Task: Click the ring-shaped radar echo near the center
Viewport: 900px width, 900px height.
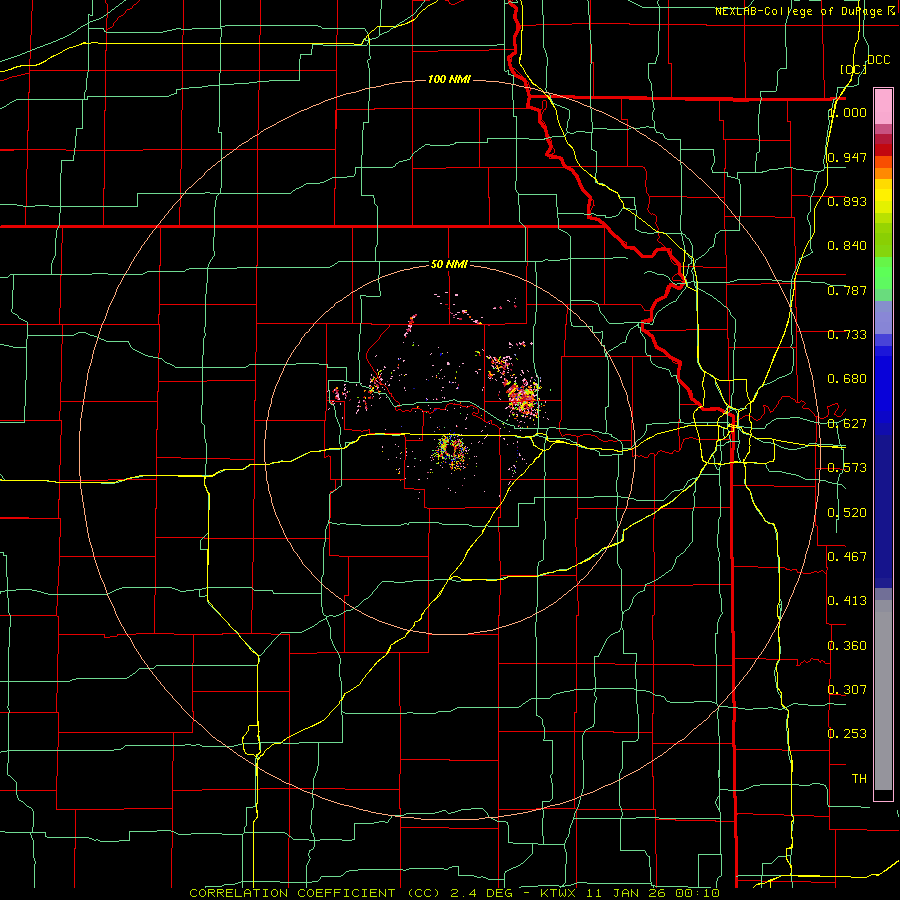Action: (451, 451)
